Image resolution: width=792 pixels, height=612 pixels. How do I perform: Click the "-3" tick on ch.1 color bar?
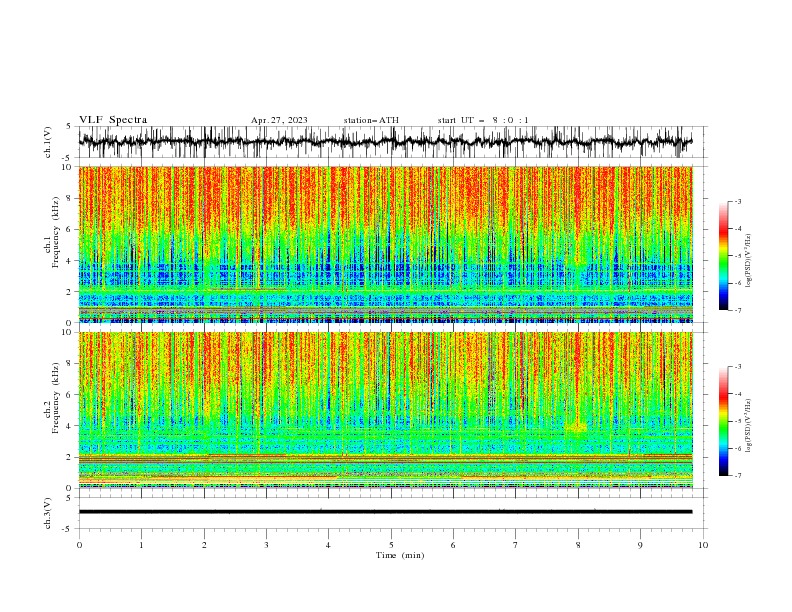(737, 201)
